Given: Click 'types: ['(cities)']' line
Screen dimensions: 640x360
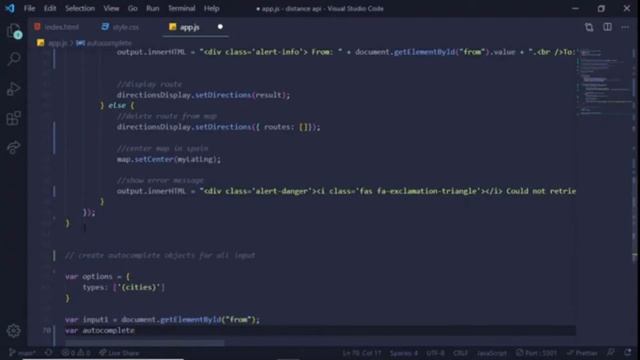Looking at the screenshot, I should point(124,287).
